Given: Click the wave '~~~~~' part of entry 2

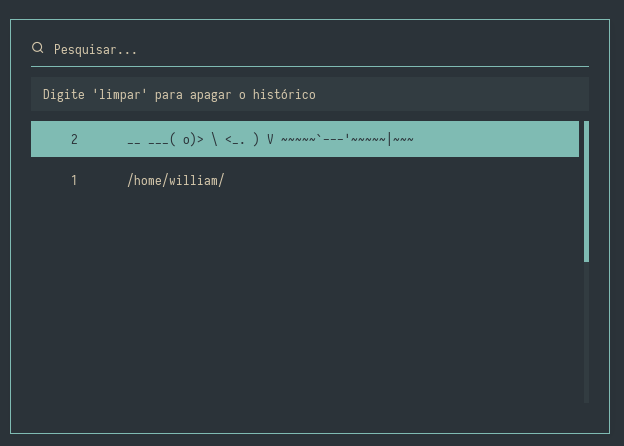Looking at the screenshot, I should 298,139.
